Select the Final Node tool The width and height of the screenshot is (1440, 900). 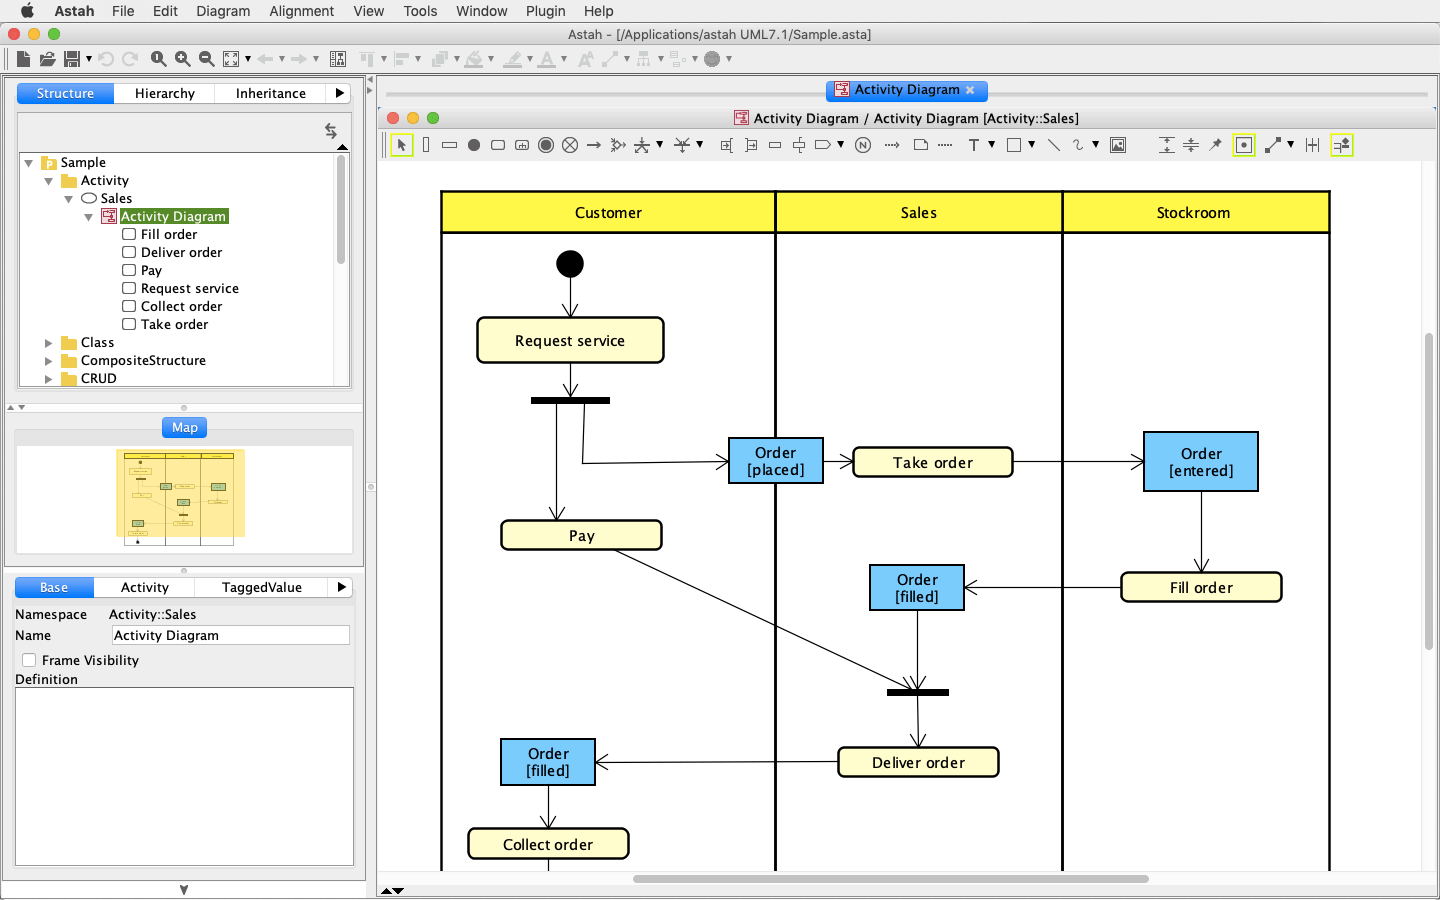(x=546, y=145)
